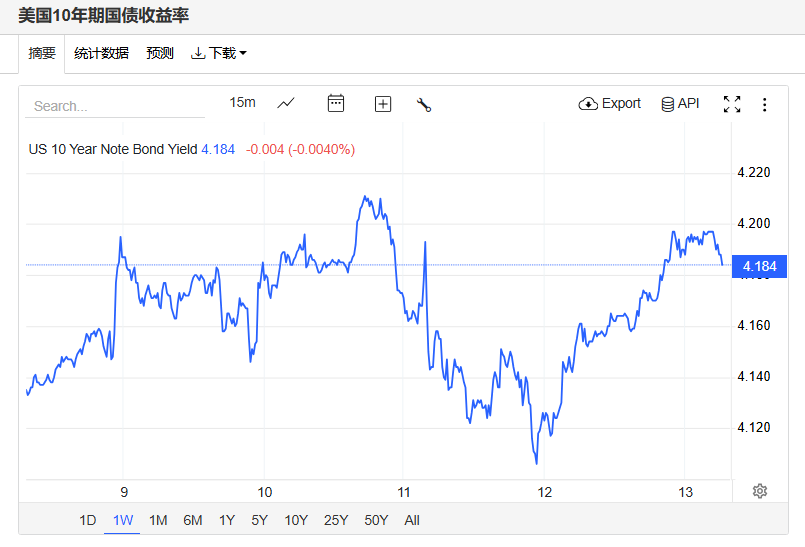Select the 1D time range
Image resolution: width=805 pixels, height=547 pixels.
(x=88, y=520)
